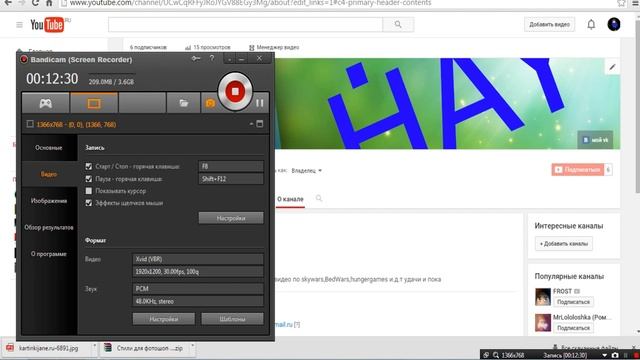Click the Шаблоны button

[x=232, y=319]
